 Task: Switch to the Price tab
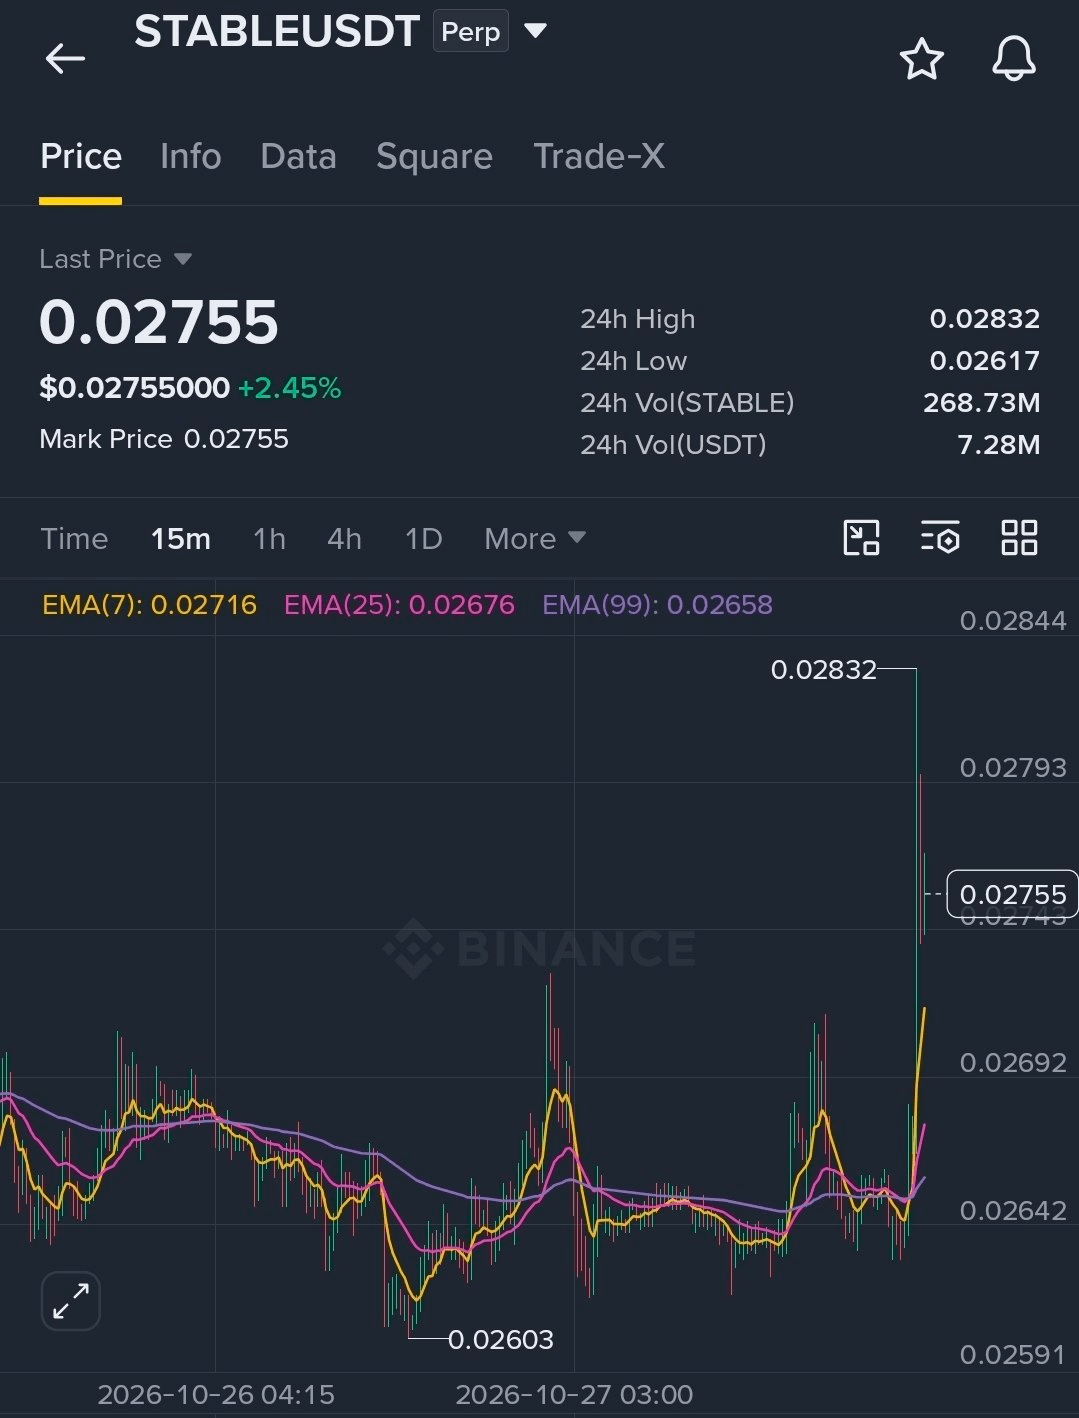(81, 157)
